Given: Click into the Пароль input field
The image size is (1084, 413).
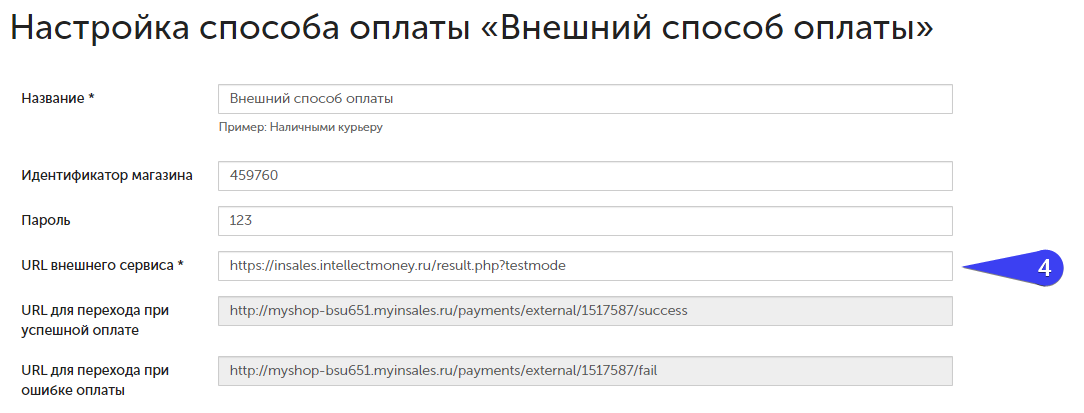Looking at the screenshot, I should [x=585, y=221].
